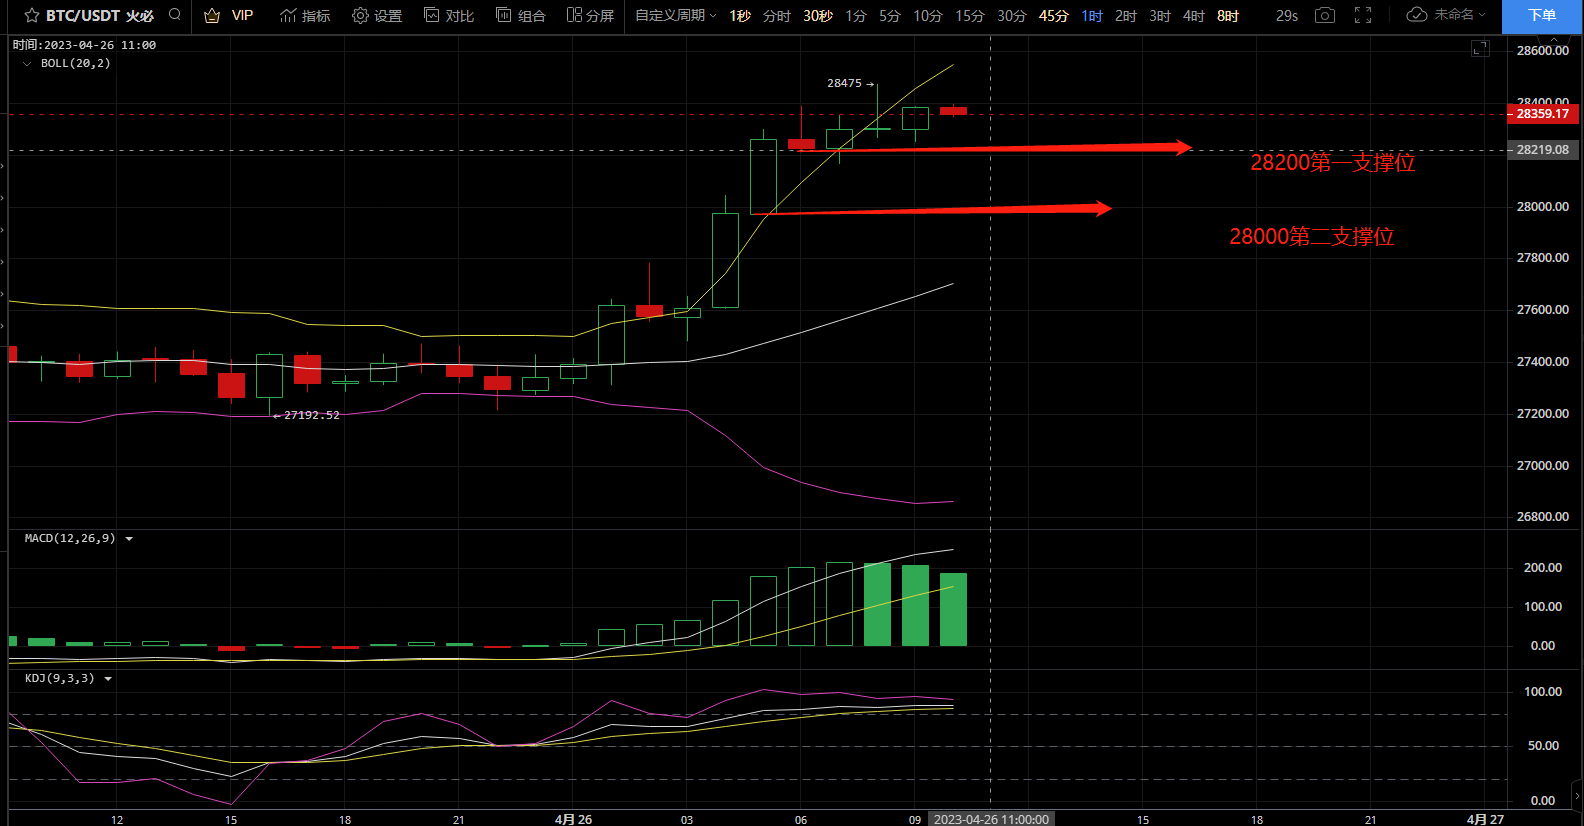1584x826 pixels.
Task: Switch to the 4时 timeframe
Action: click(1194, 16)
